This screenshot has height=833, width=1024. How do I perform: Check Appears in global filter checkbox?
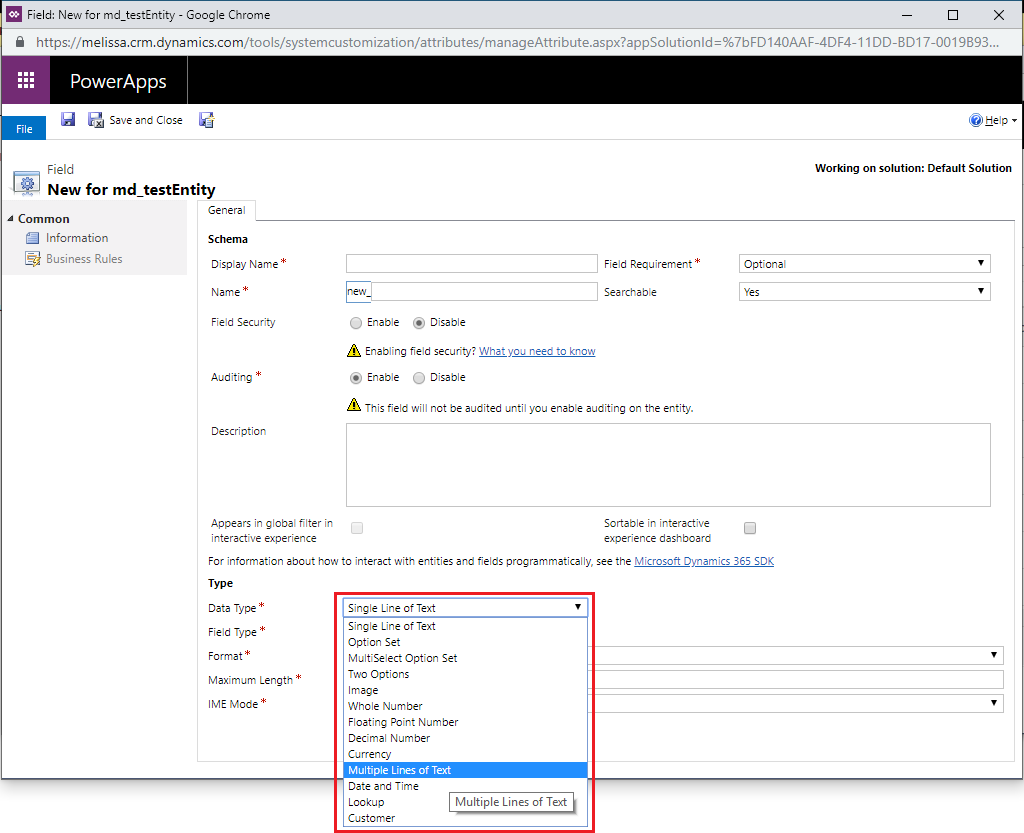(357, 528)
